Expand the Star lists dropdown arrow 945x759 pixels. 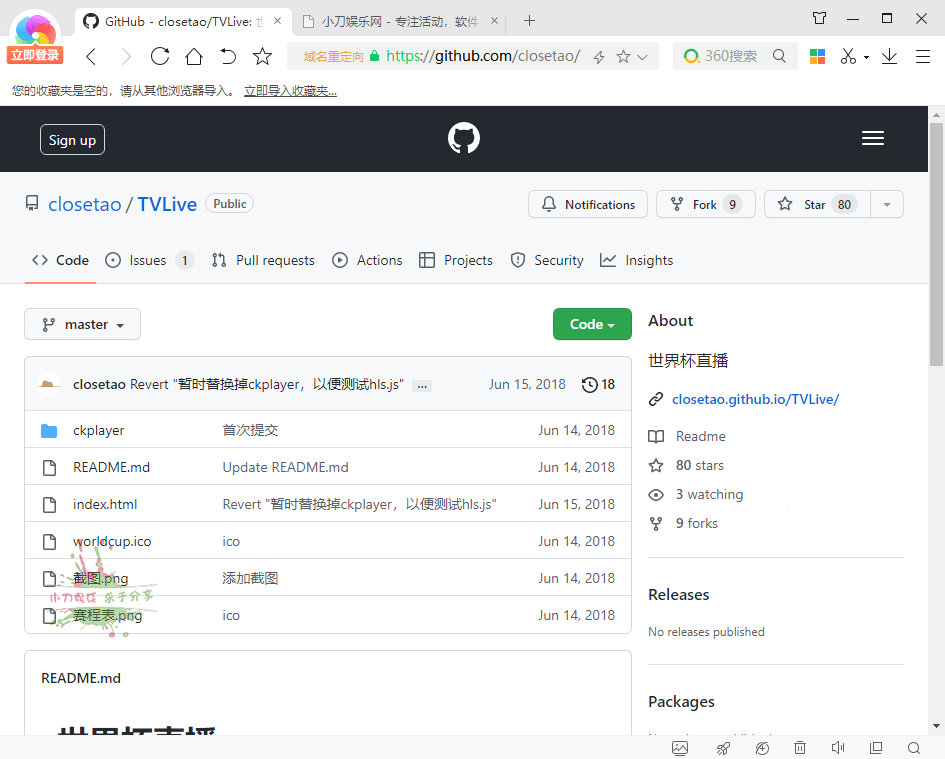[886, 204]
